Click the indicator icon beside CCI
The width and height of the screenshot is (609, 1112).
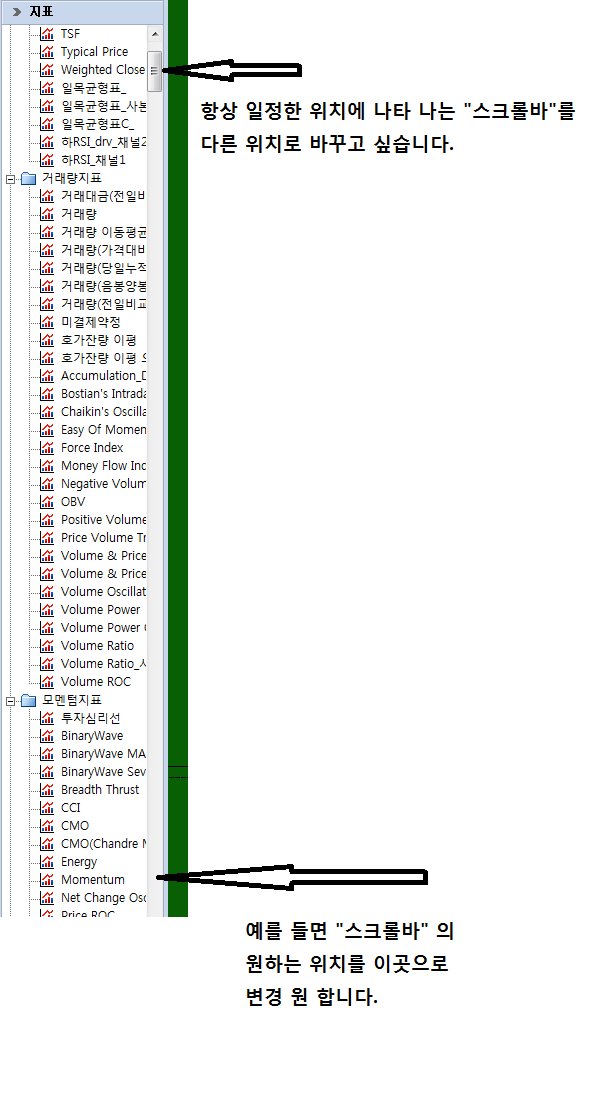click(47, 808)
